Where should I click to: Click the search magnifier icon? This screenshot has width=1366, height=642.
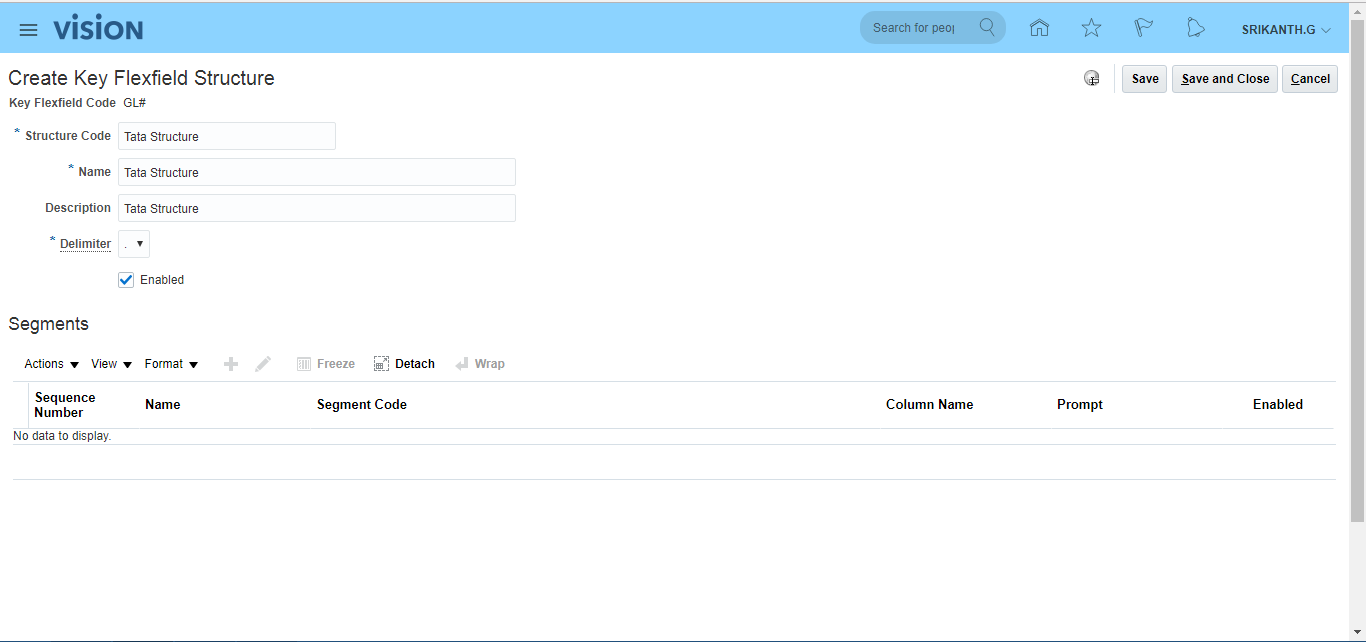point(987,27)
